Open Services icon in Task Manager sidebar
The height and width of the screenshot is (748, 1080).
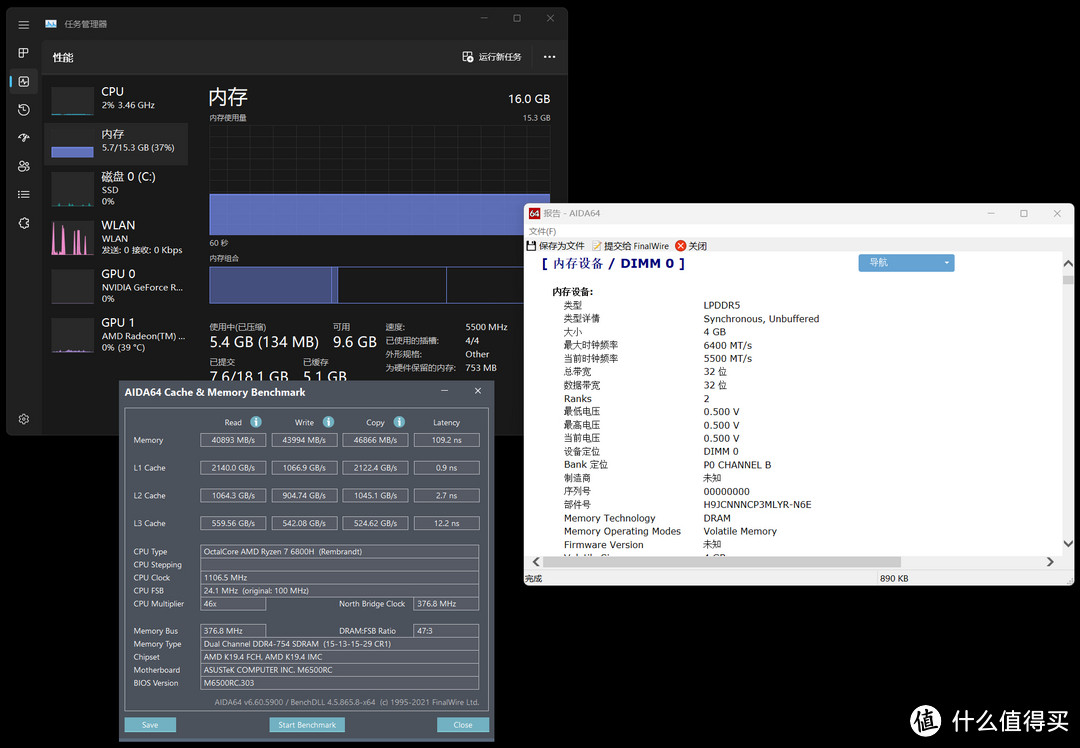pos(23,223)
